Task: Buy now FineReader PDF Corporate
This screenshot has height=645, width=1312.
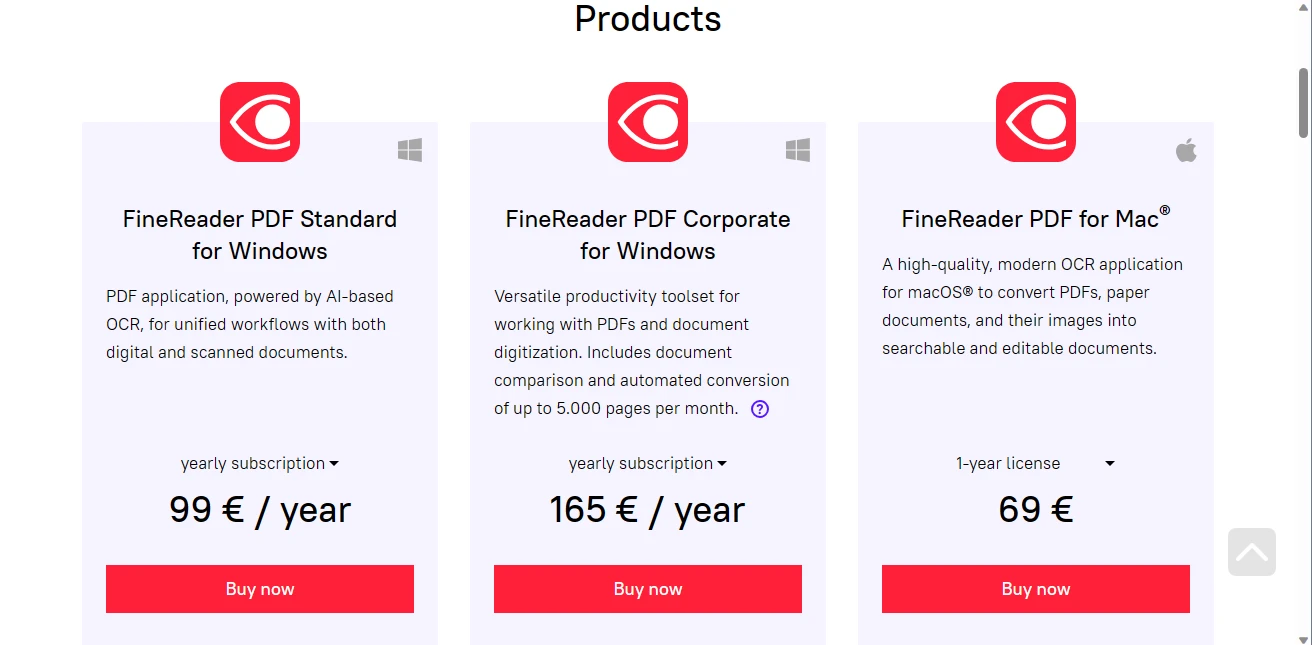Action: [648, 589]
